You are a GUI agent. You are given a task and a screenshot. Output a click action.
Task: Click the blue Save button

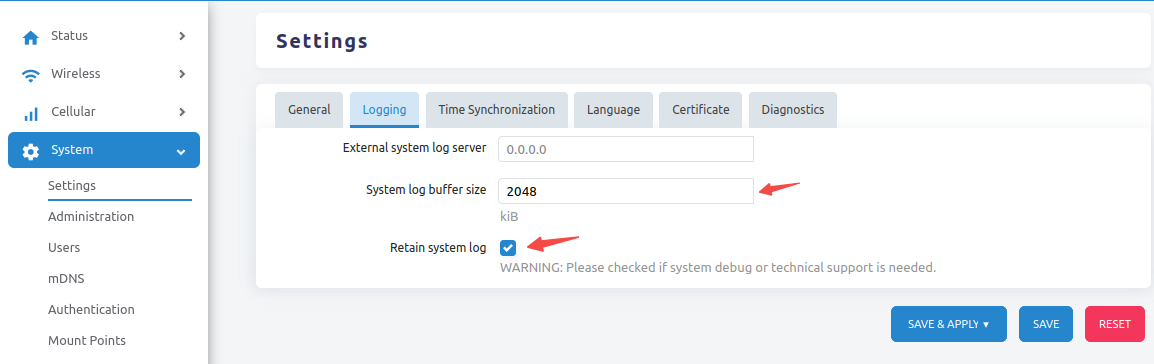click(1046, 324)
